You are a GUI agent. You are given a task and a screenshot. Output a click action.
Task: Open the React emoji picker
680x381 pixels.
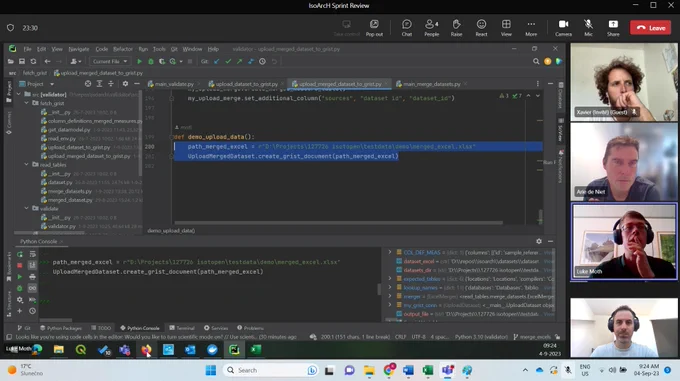[x=481, y=28]
